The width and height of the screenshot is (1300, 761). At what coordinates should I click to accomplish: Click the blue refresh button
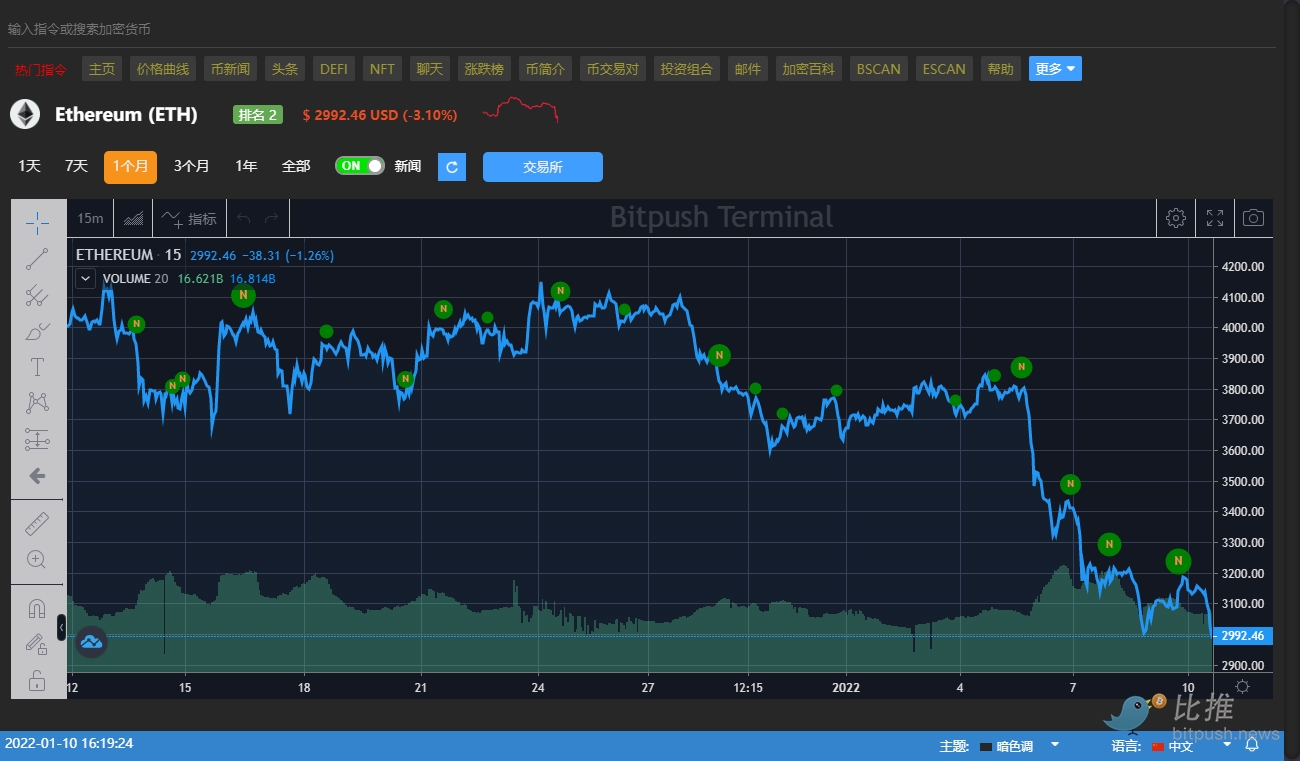click(x=452, y=167)
